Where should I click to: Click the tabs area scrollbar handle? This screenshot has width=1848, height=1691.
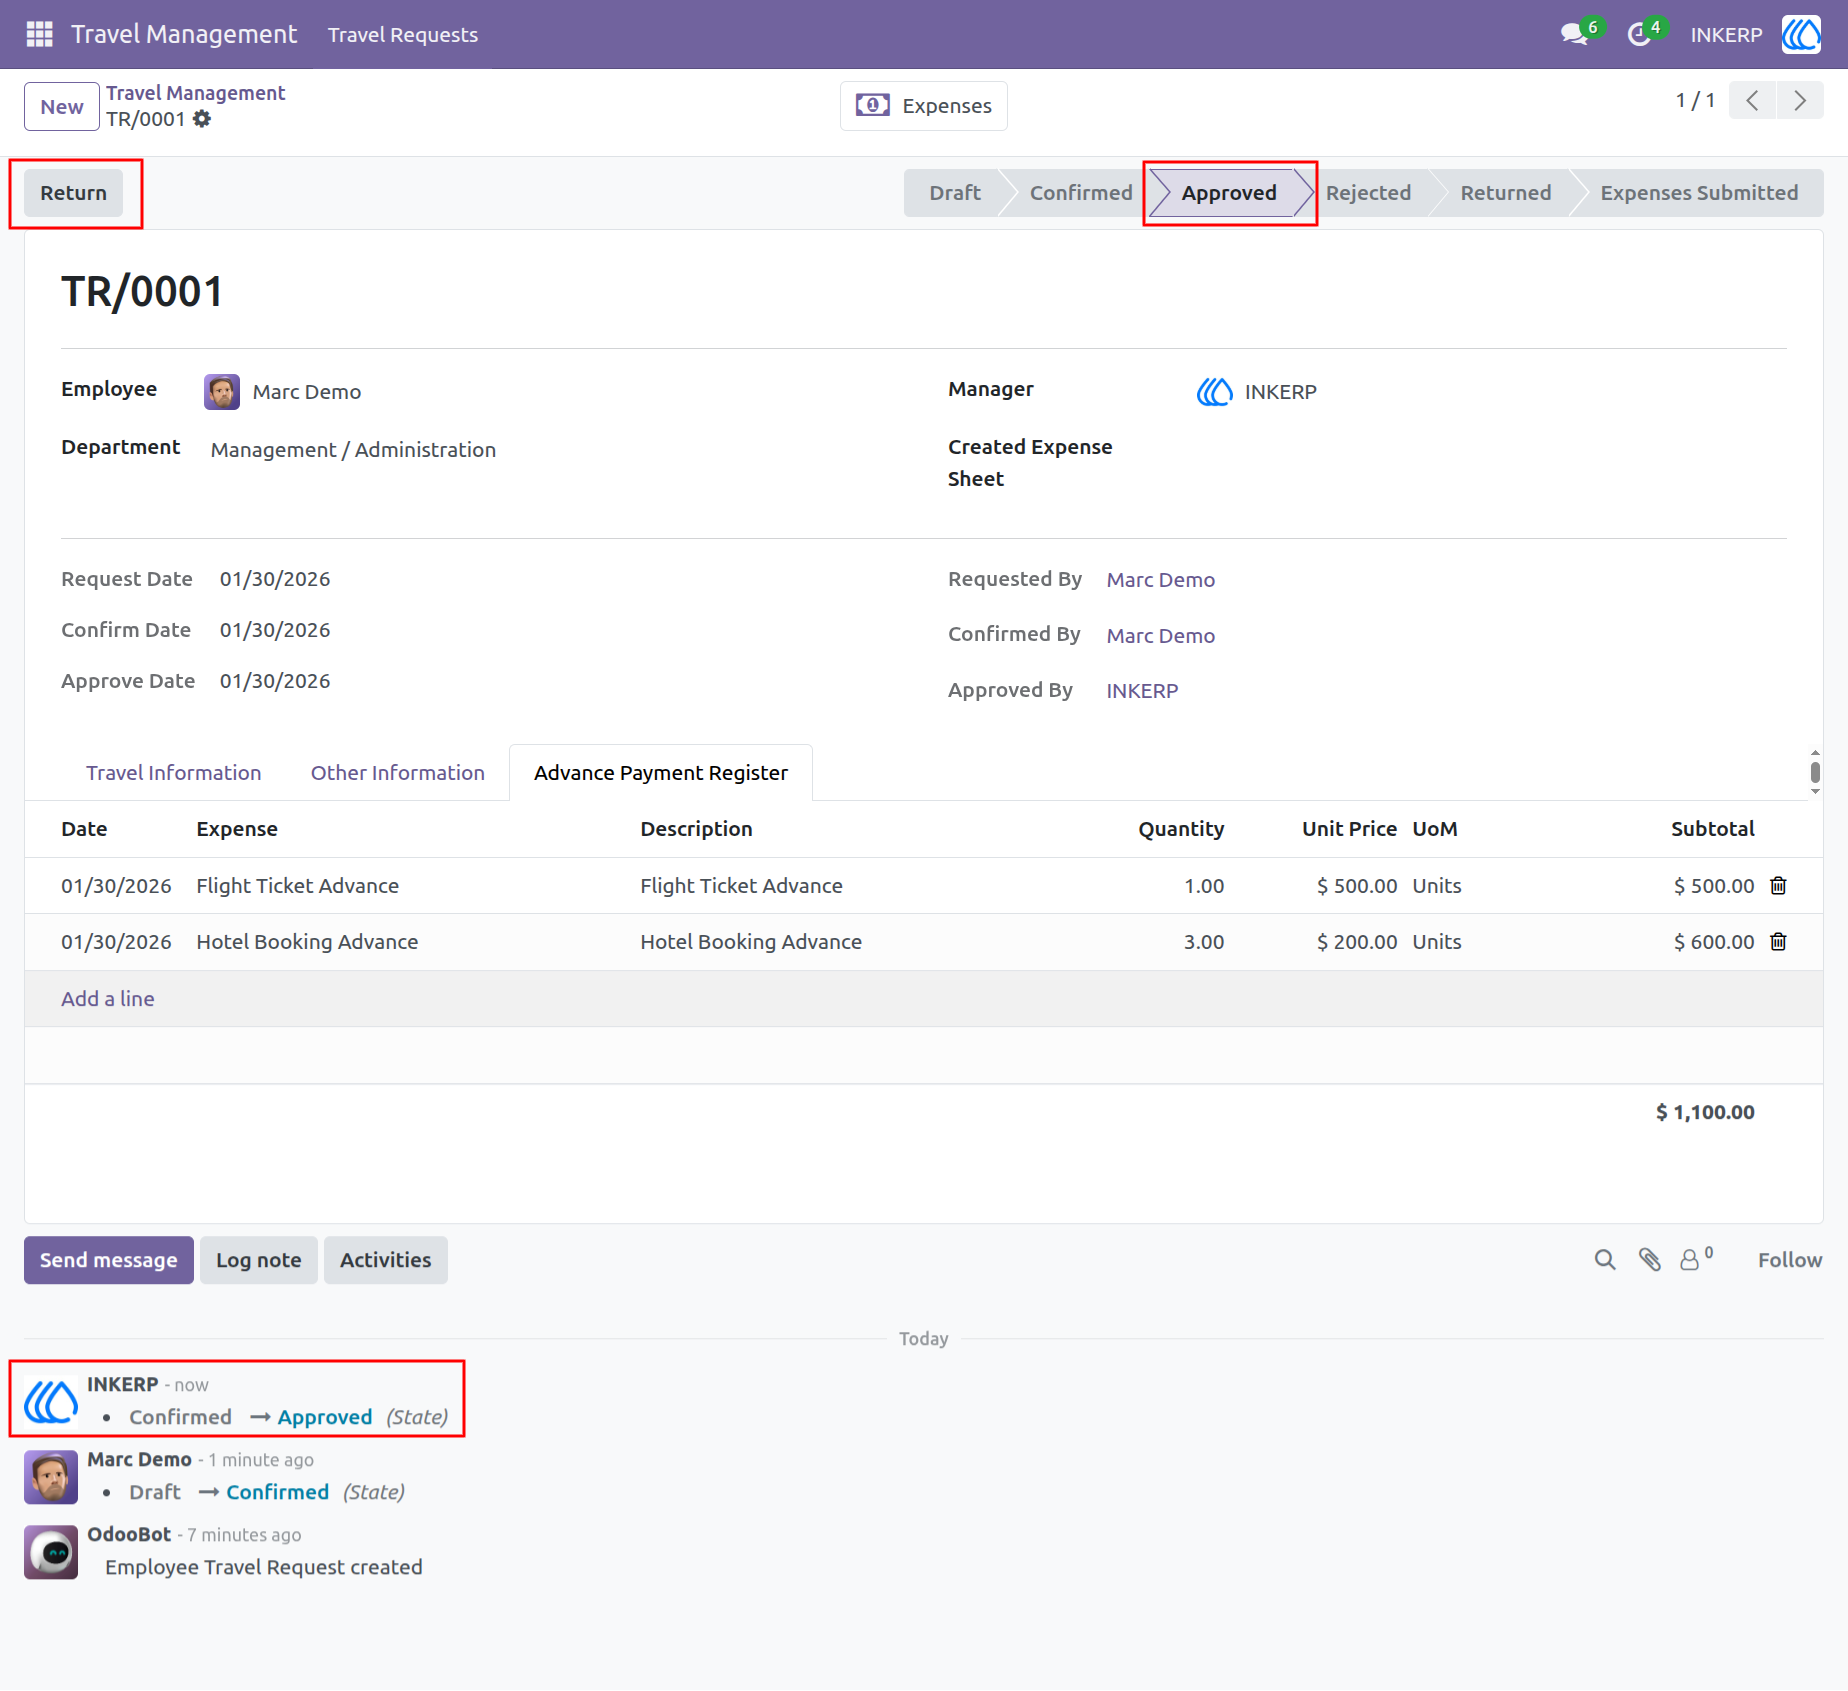point(1815,772)
